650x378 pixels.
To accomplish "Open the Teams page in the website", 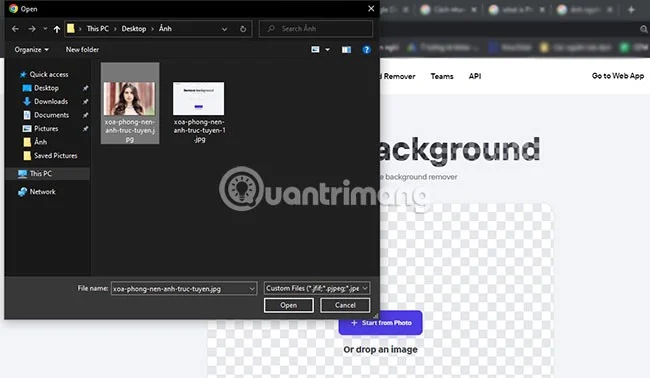I will (x=442, y=76).
